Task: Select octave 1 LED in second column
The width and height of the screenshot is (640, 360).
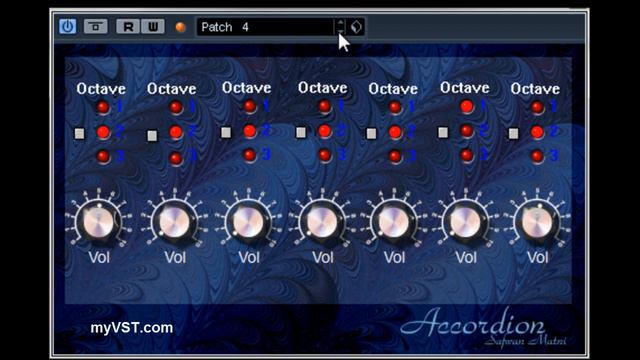Action: 176,107
